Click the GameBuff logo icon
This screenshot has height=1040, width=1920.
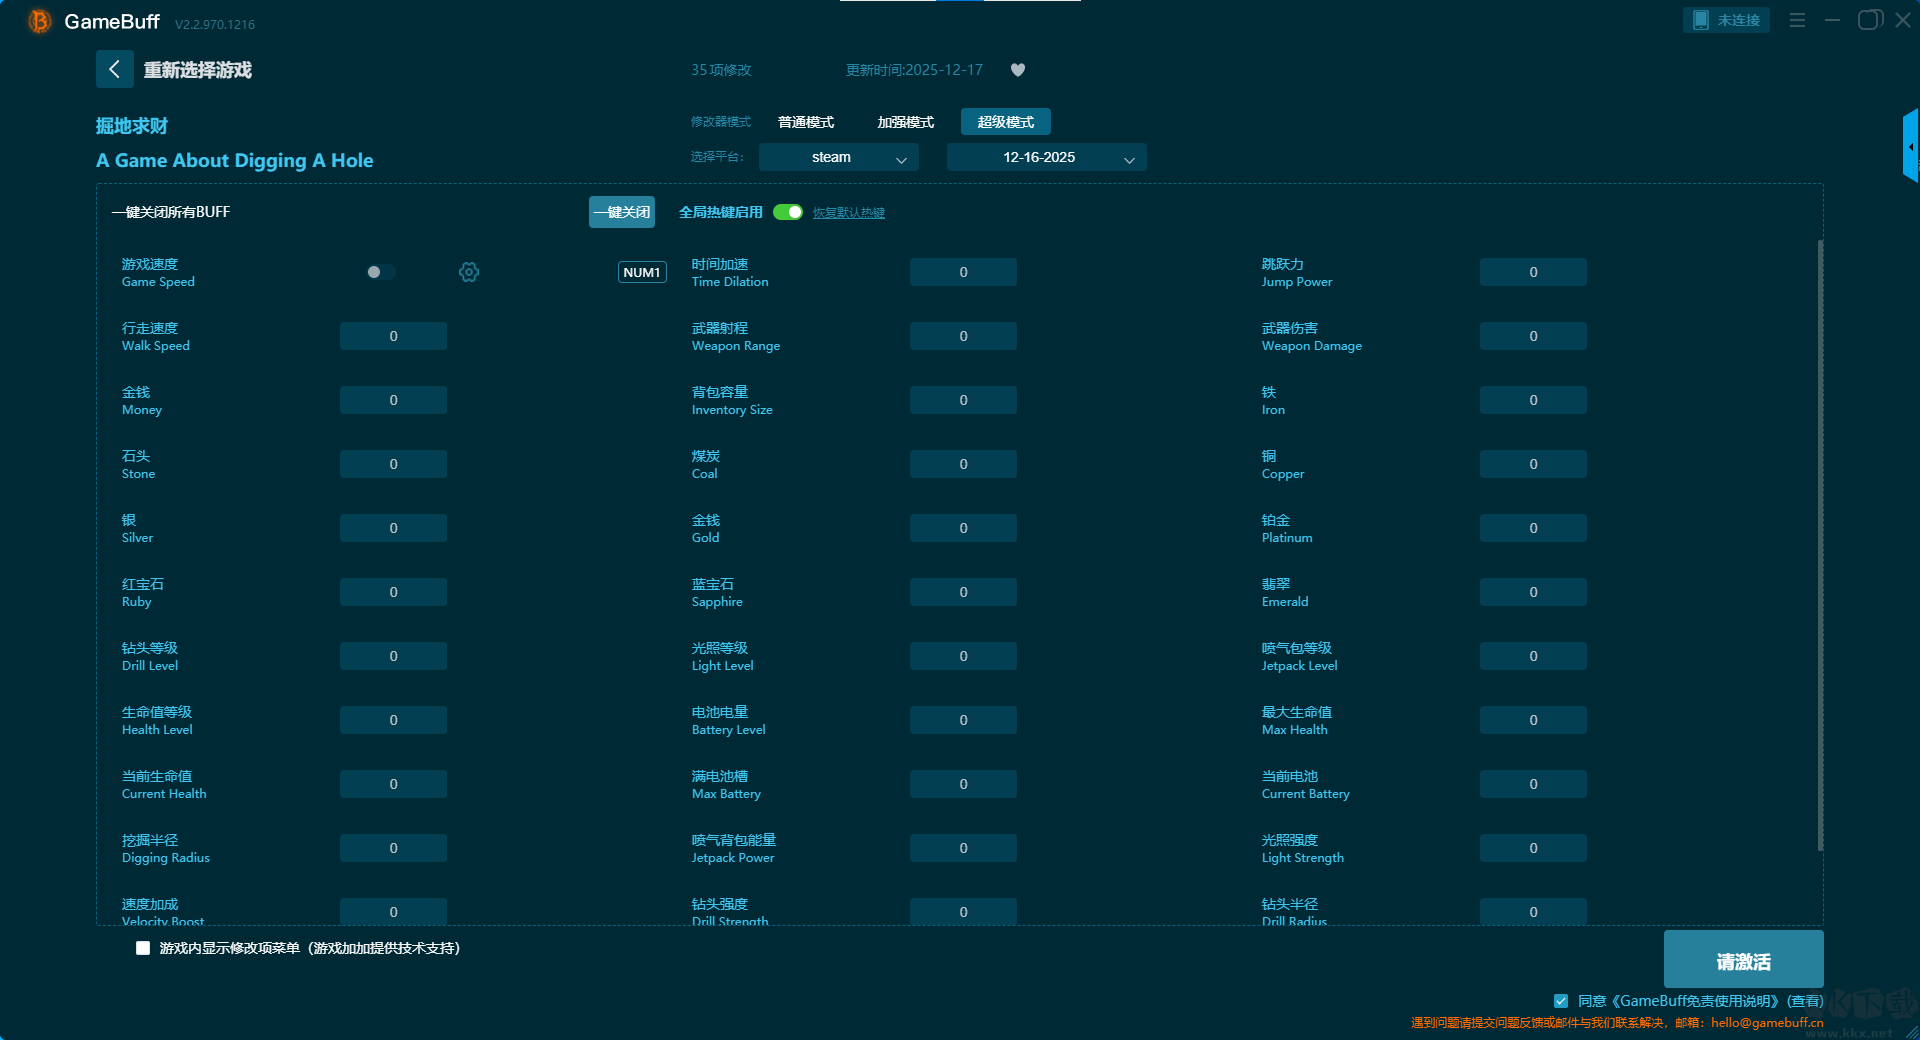click(40, 21)
